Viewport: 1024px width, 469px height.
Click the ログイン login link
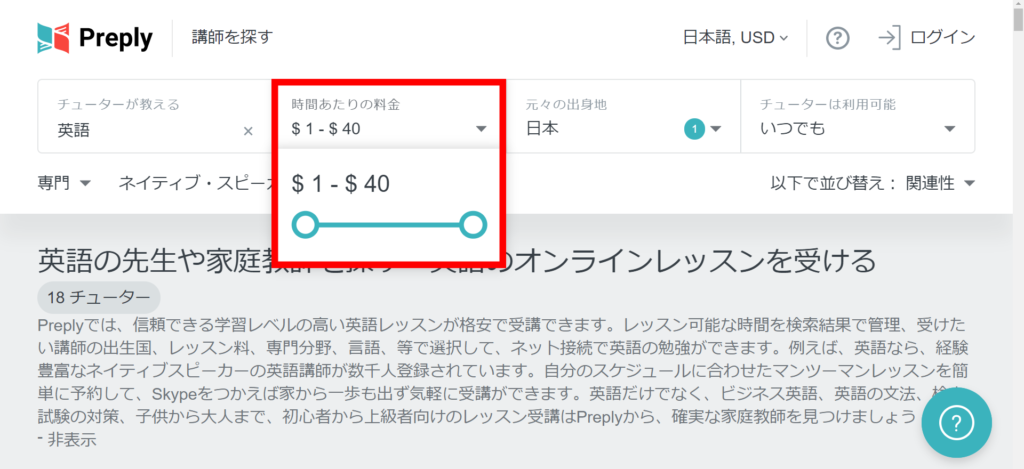click(942, 38)
